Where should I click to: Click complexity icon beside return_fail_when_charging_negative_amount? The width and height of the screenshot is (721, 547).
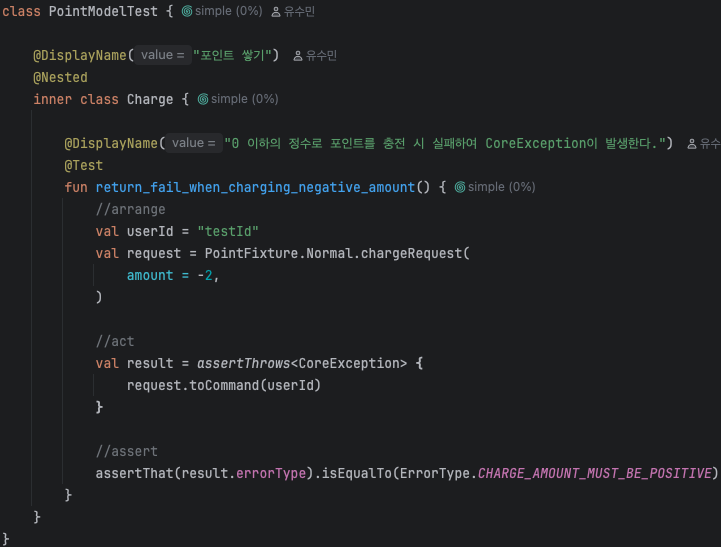(460, 187)
